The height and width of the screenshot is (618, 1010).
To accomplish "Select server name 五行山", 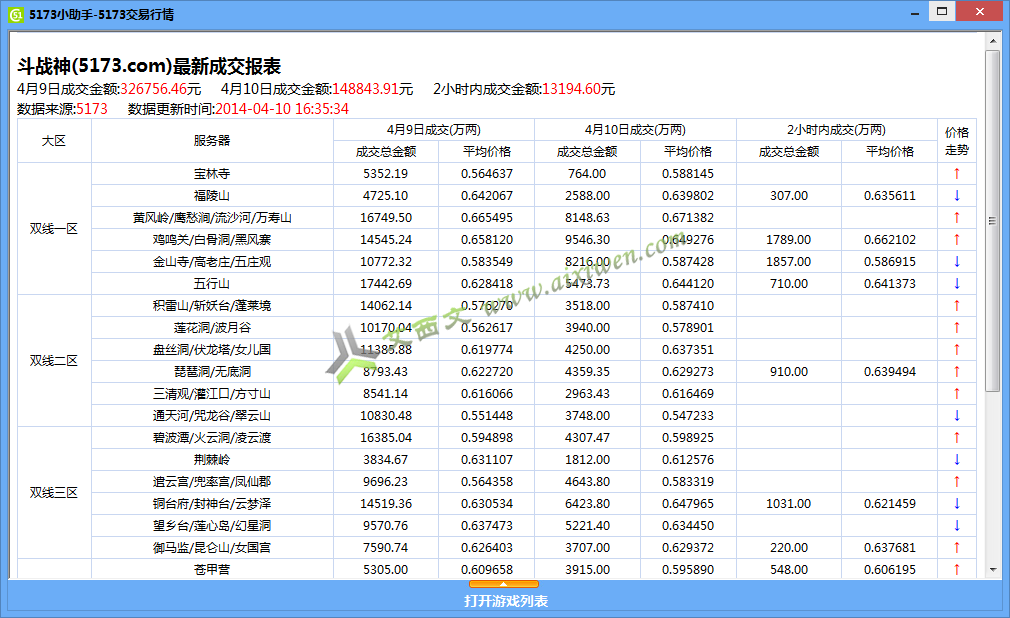I will [x=212, y=284].
